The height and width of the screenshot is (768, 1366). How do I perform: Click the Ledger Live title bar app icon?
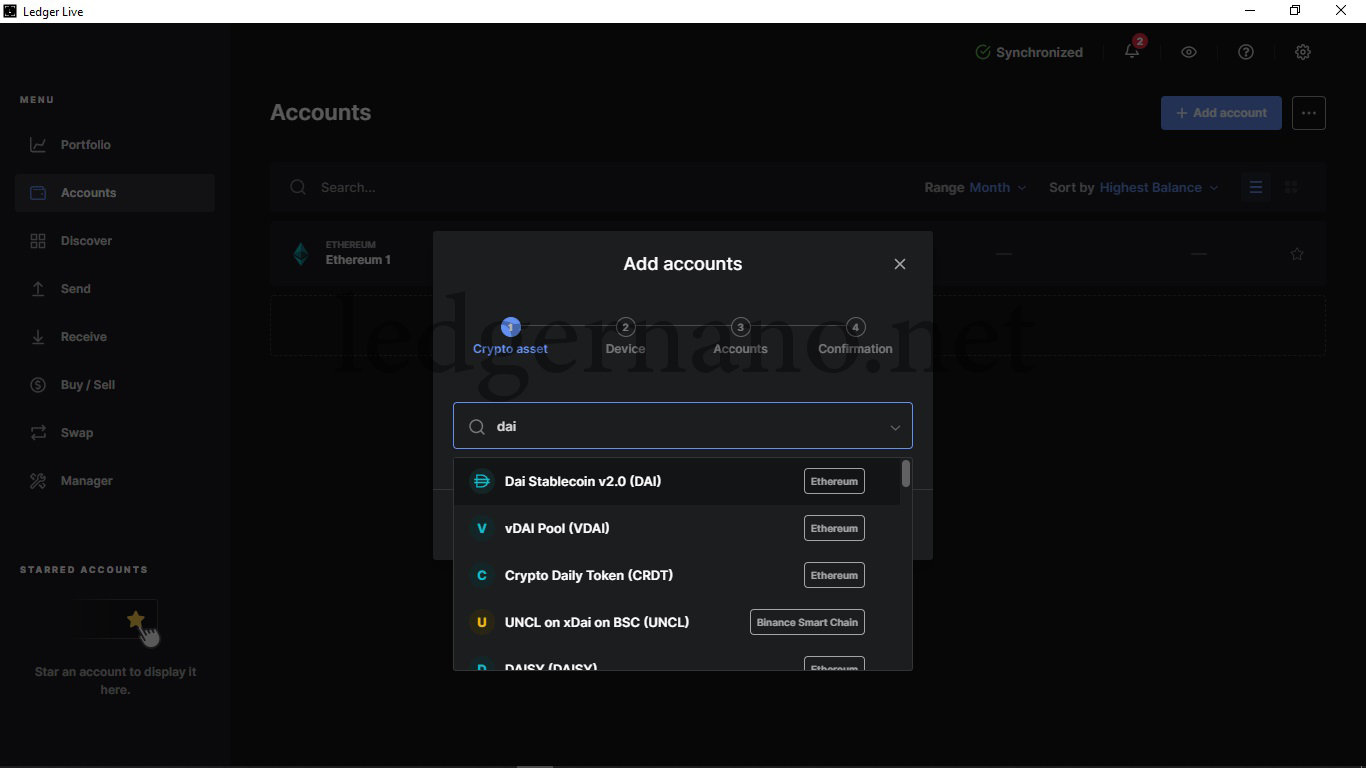[x=10, y=11]
